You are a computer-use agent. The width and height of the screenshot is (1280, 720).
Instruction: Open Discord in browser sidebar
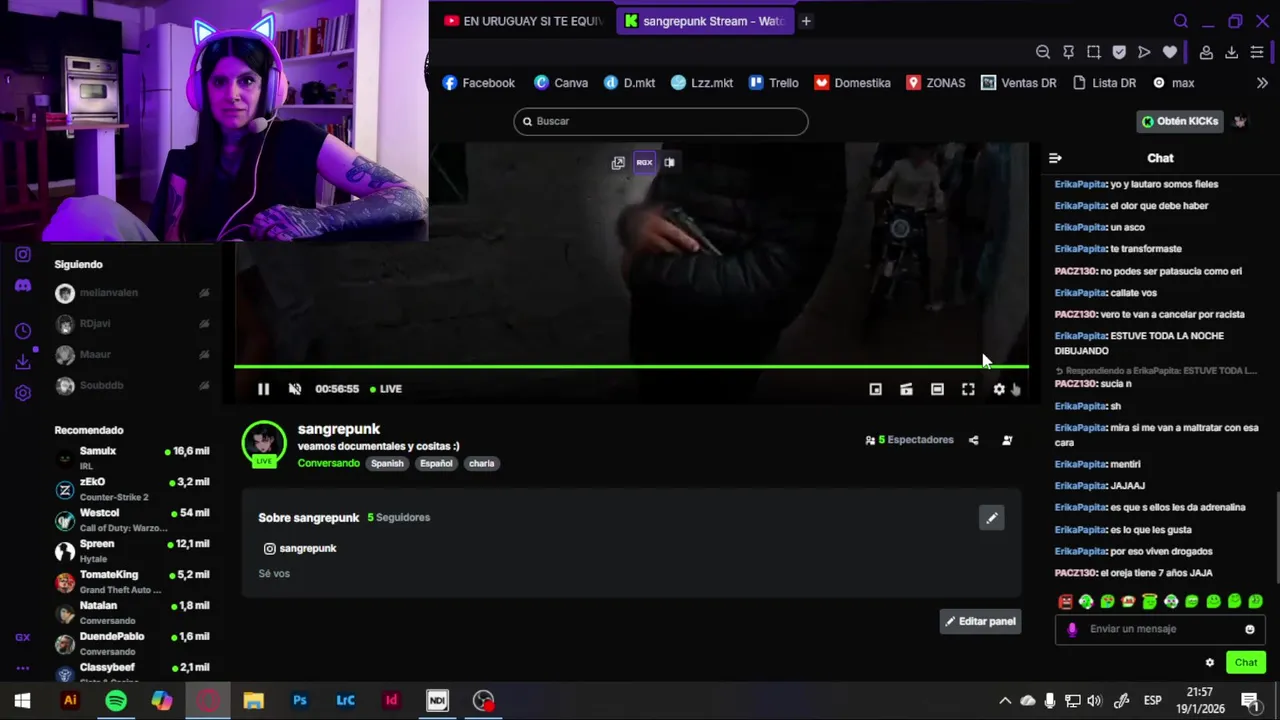point(23,286)
